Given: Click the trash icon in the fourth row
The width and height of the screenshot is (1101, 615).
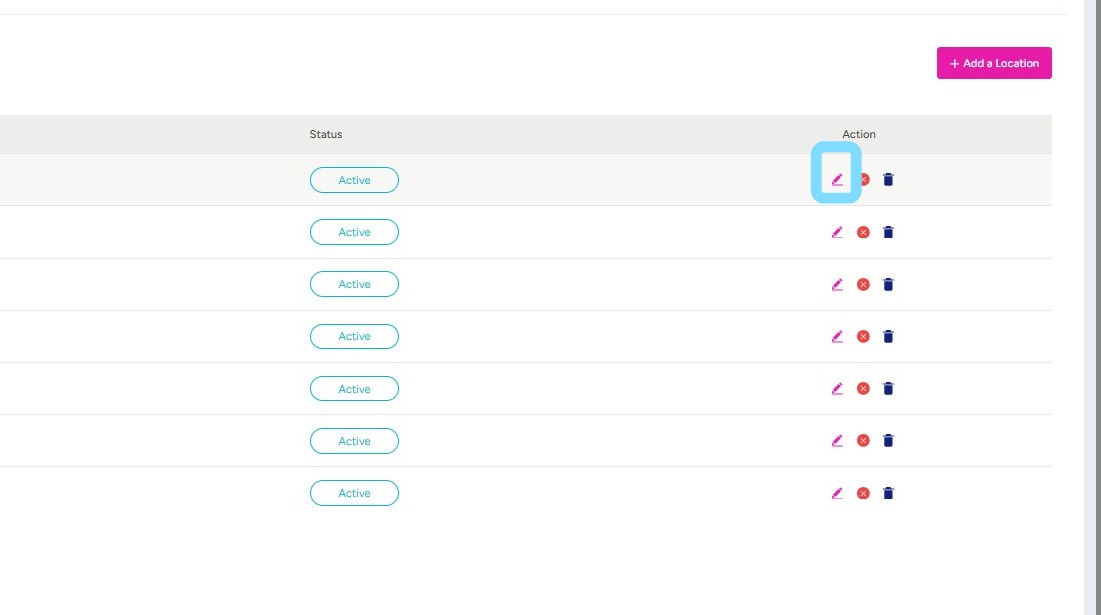Looking at the screenshot, I should coord(888,336).
